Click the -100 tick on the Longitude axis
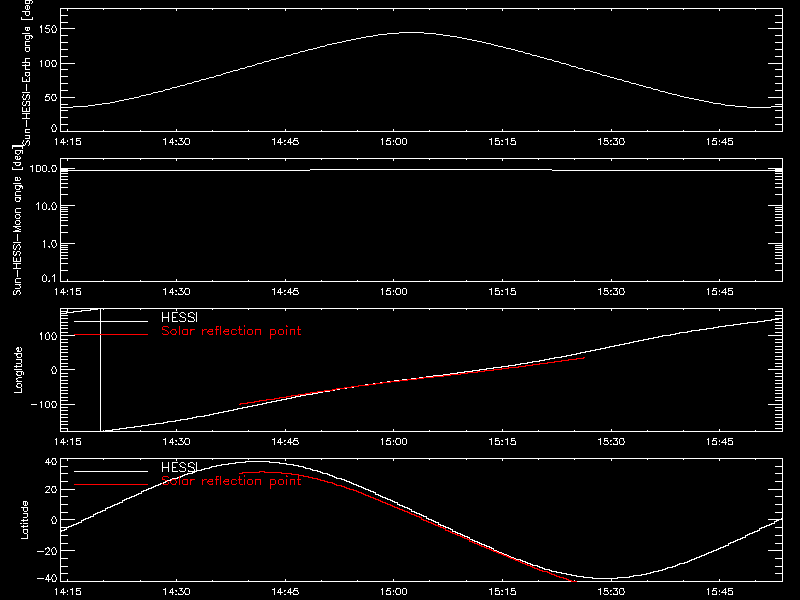Screen dimensions: 800x600 (x=44, y=404)
